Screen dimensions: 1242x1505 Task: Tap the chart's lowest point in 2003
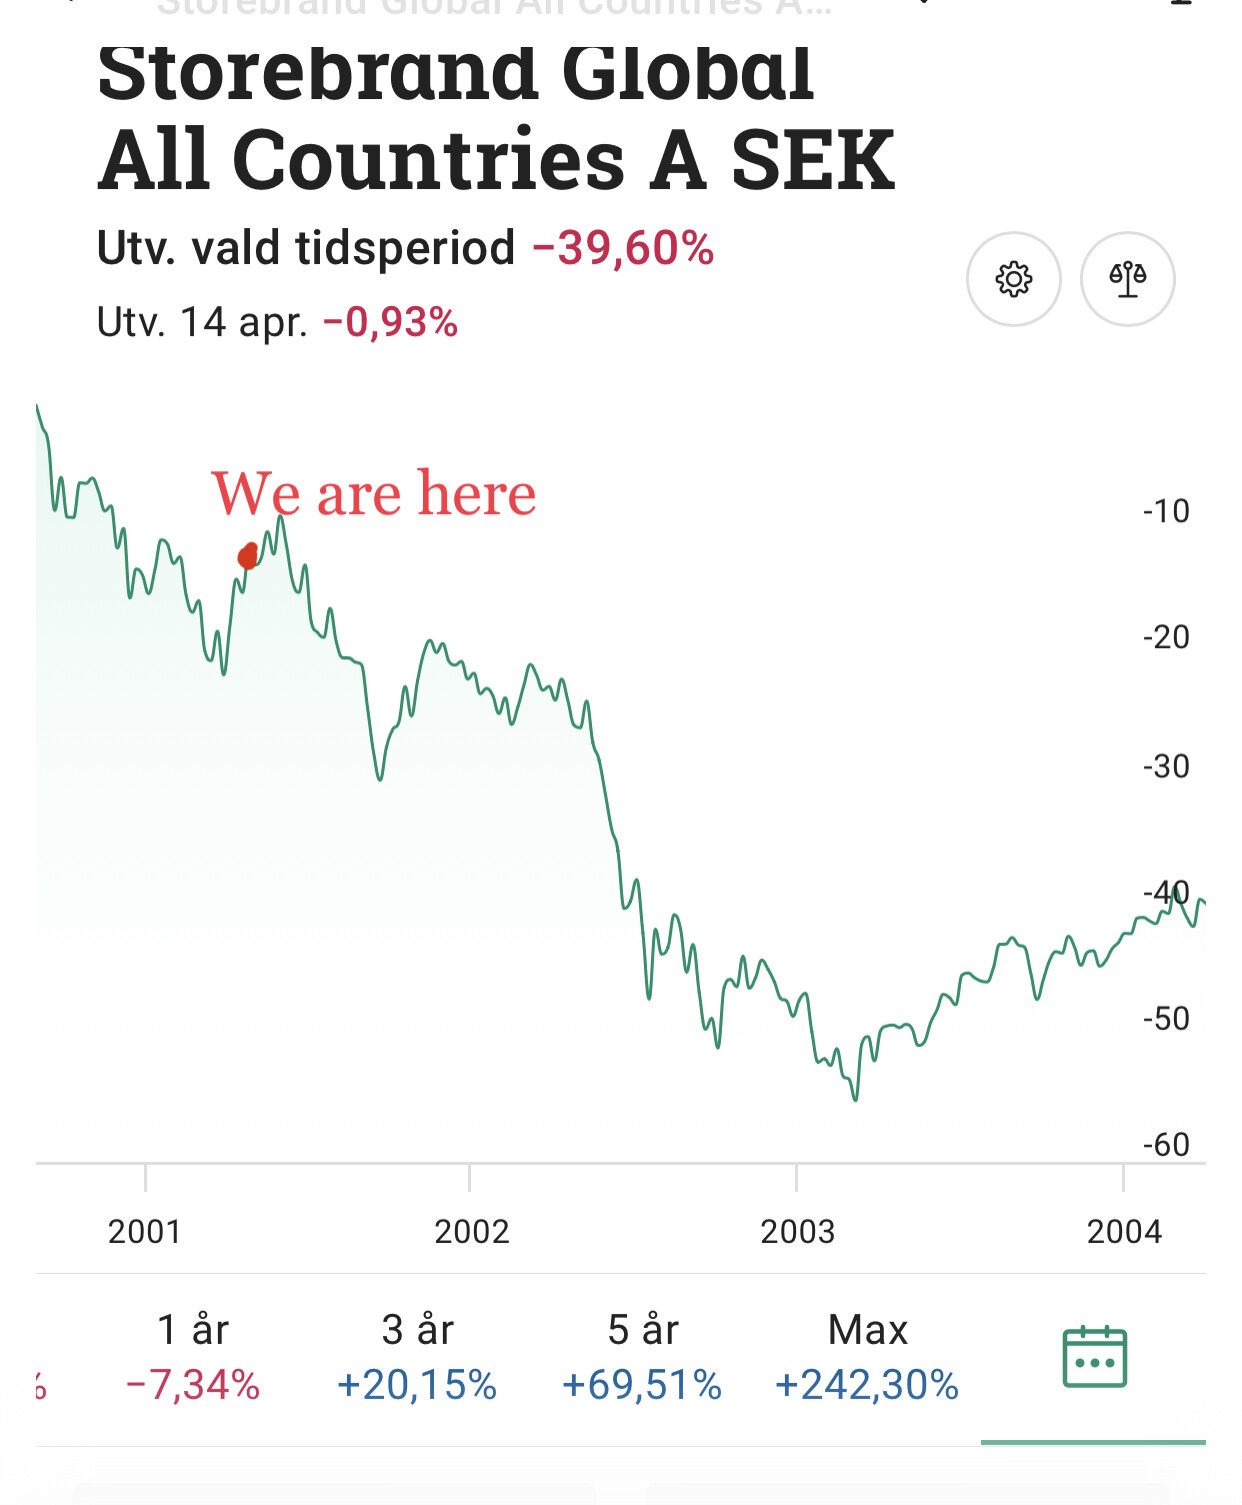(855, 1098)
